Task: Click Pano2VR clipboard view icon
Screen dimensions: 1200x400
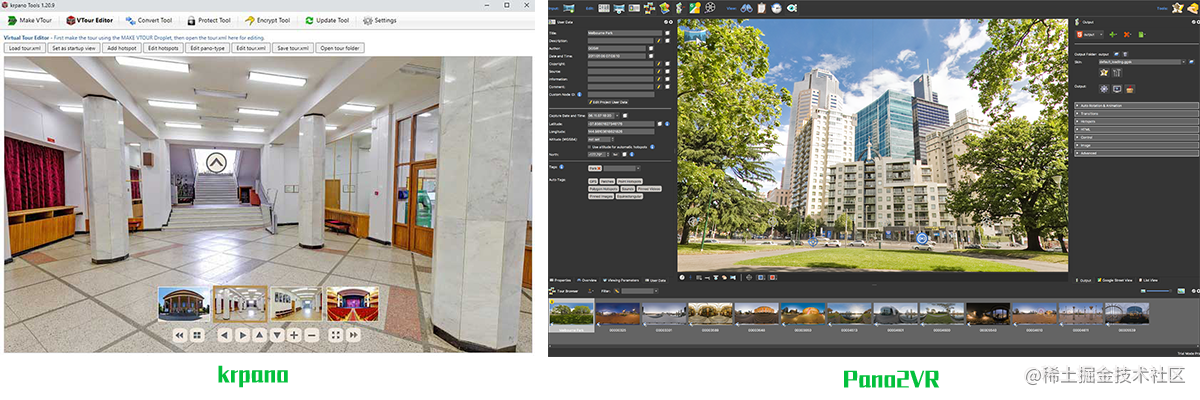Action: tap(761, 8)
